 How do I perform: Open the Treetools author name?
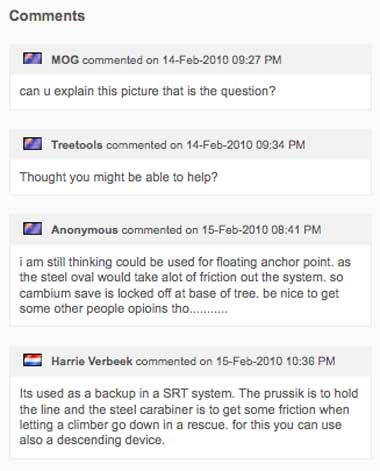click(77, 145)
